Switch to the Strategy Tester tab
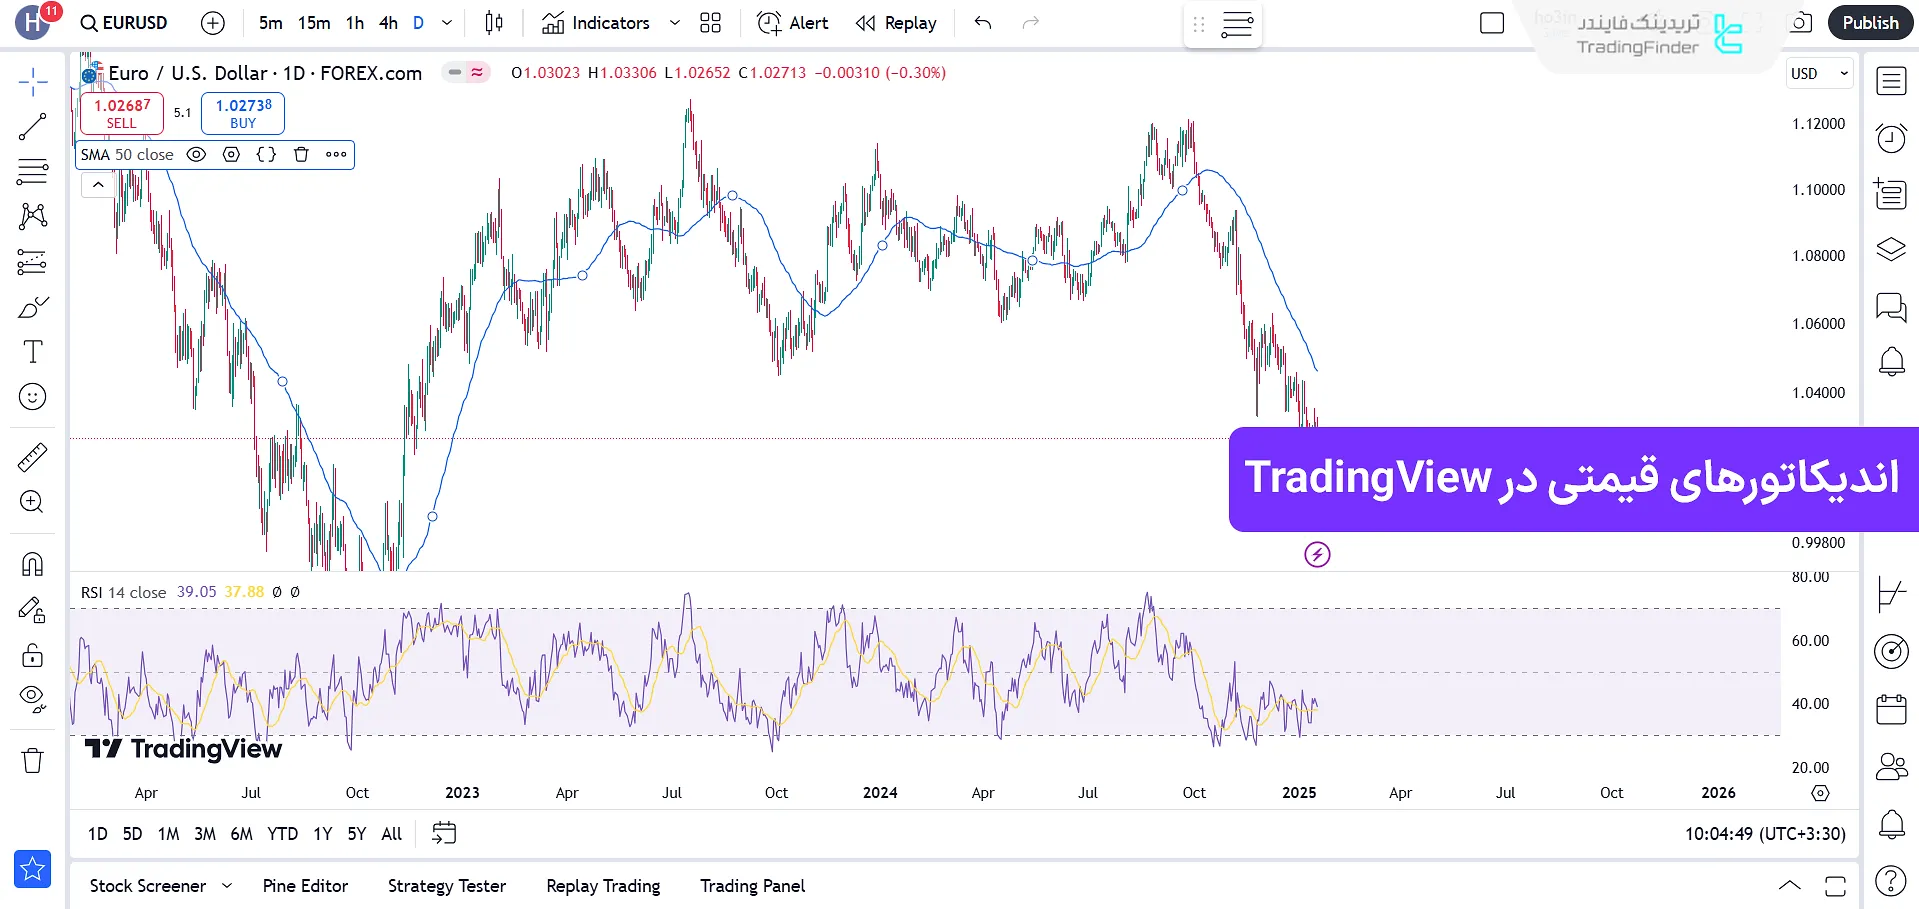 (x=446, y=886)
